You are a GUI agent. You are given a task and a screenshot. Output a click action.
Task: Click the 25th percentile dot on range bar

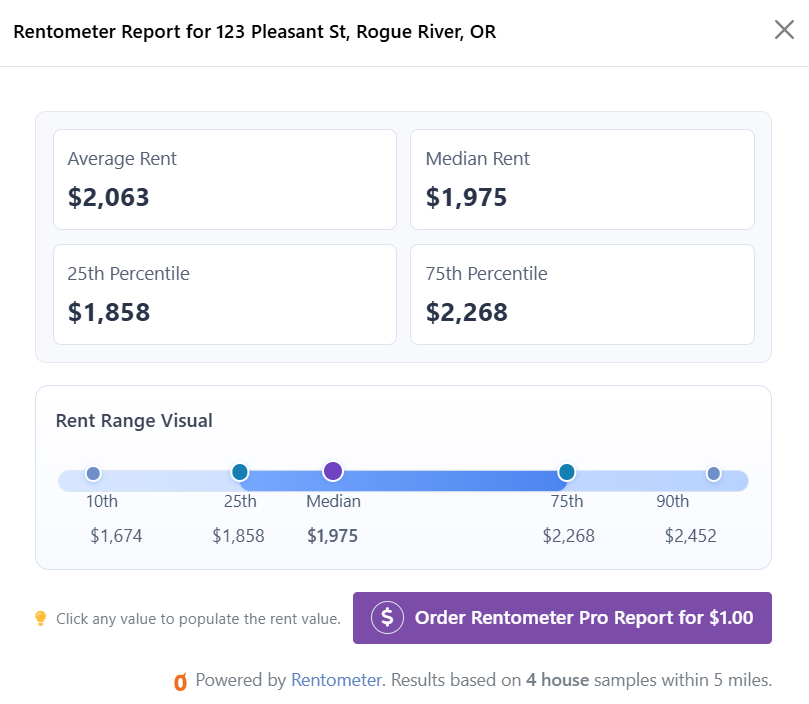tap(239, 472)
